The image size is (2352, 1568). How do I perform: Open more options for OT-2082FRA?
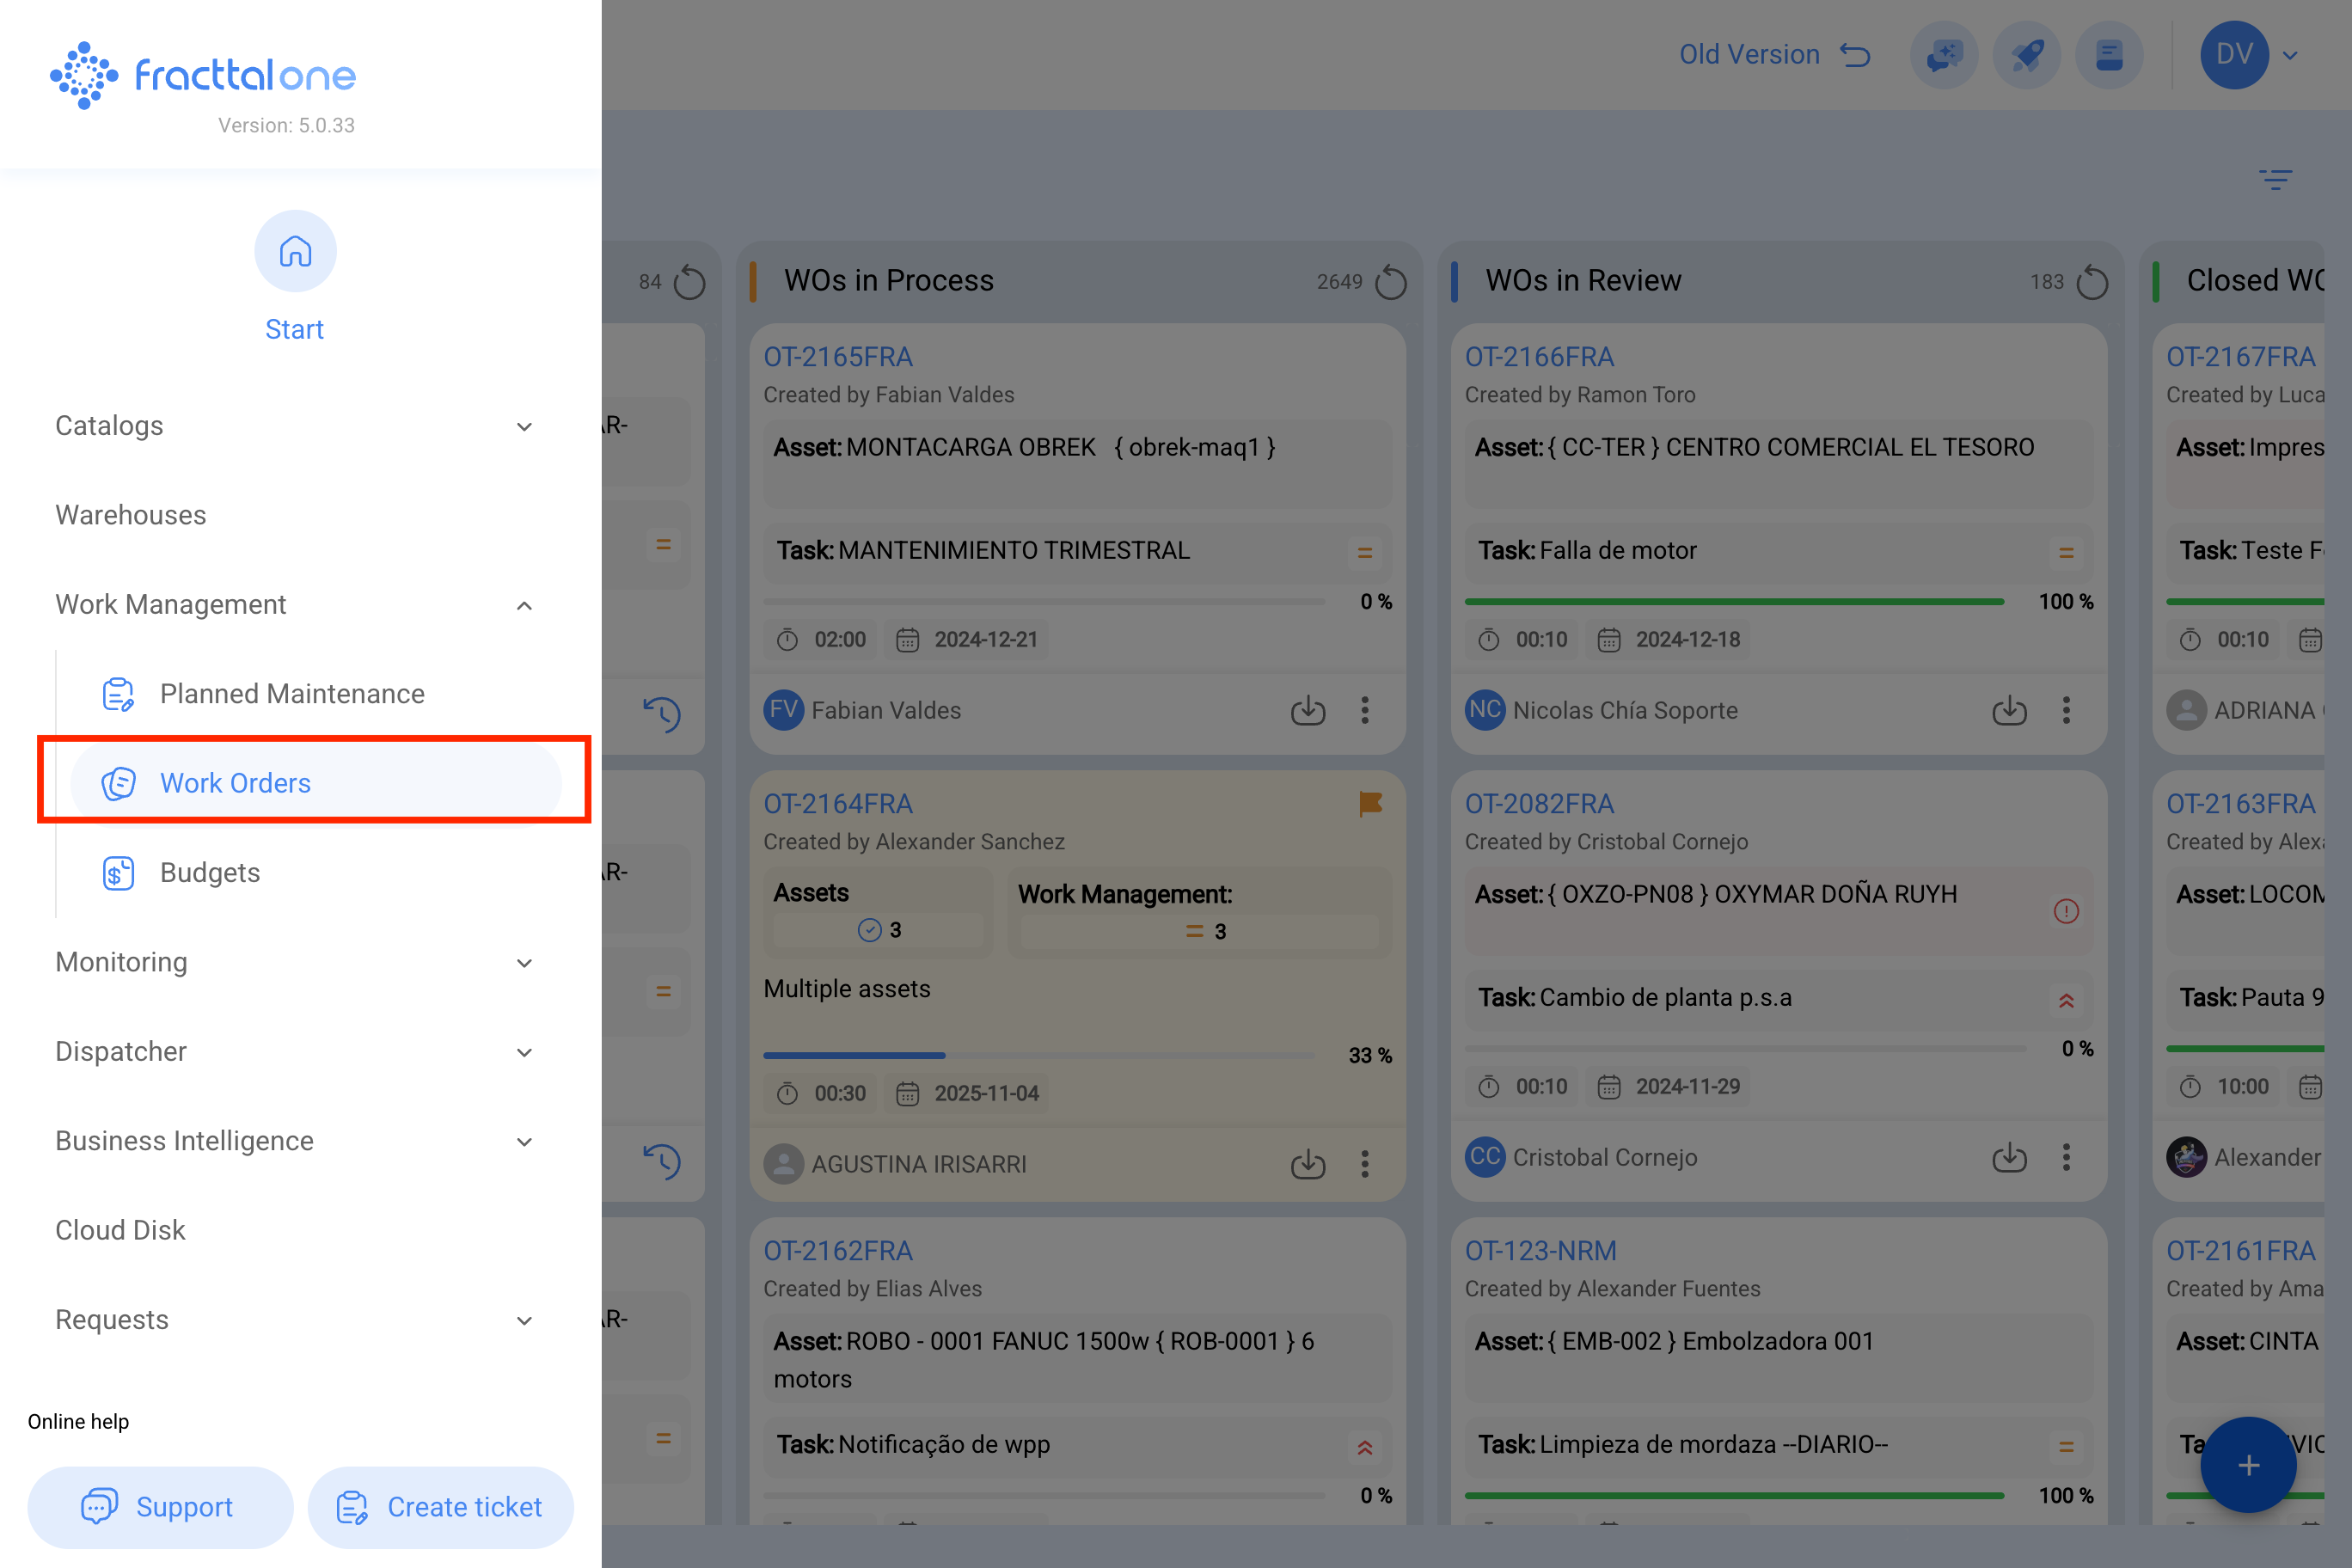click(2066, 1157)
